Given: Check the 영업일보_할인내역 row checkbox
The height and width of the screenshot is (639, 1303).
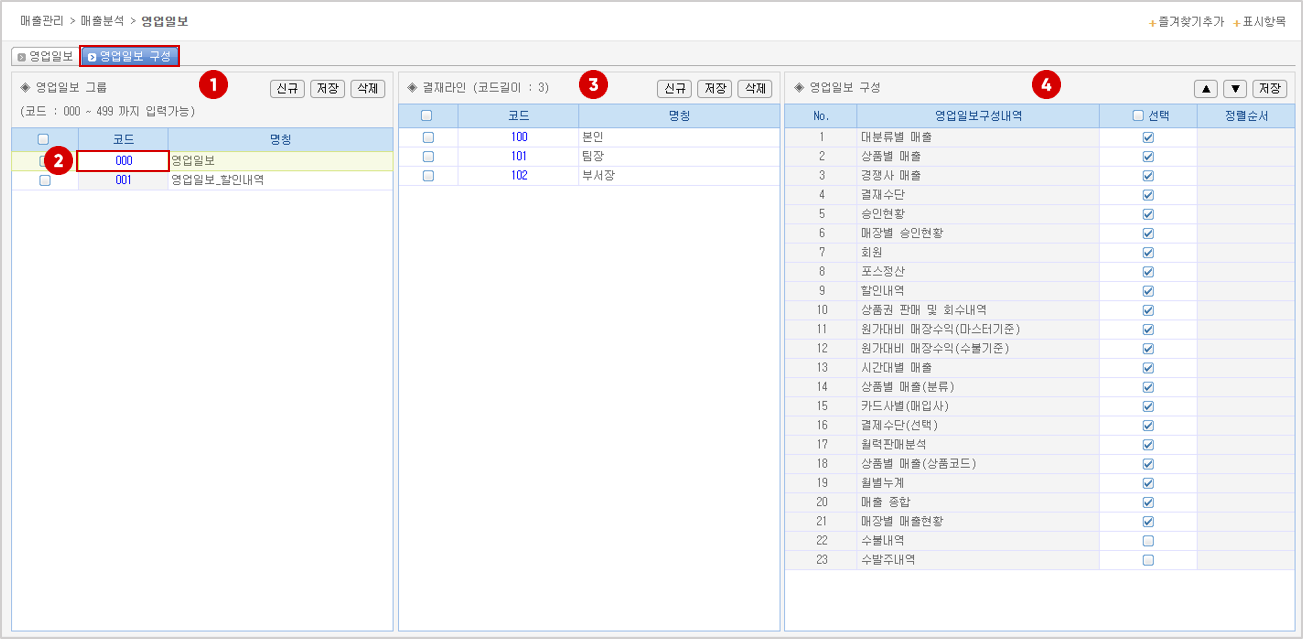Looking at the screenshot, I should pyautogui.click(x=44, y=181).
